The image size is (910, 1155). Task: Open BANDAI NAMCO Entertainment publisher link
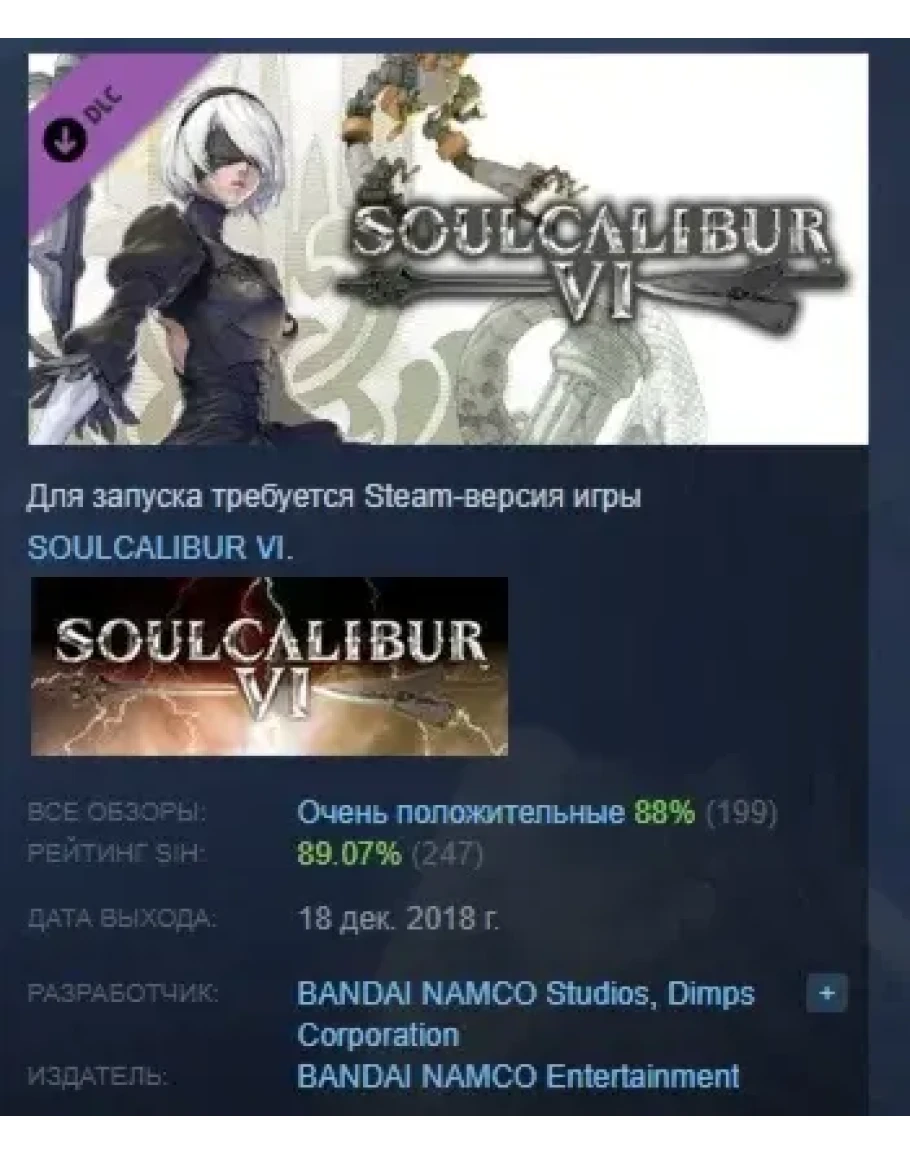coord(518,1077)
